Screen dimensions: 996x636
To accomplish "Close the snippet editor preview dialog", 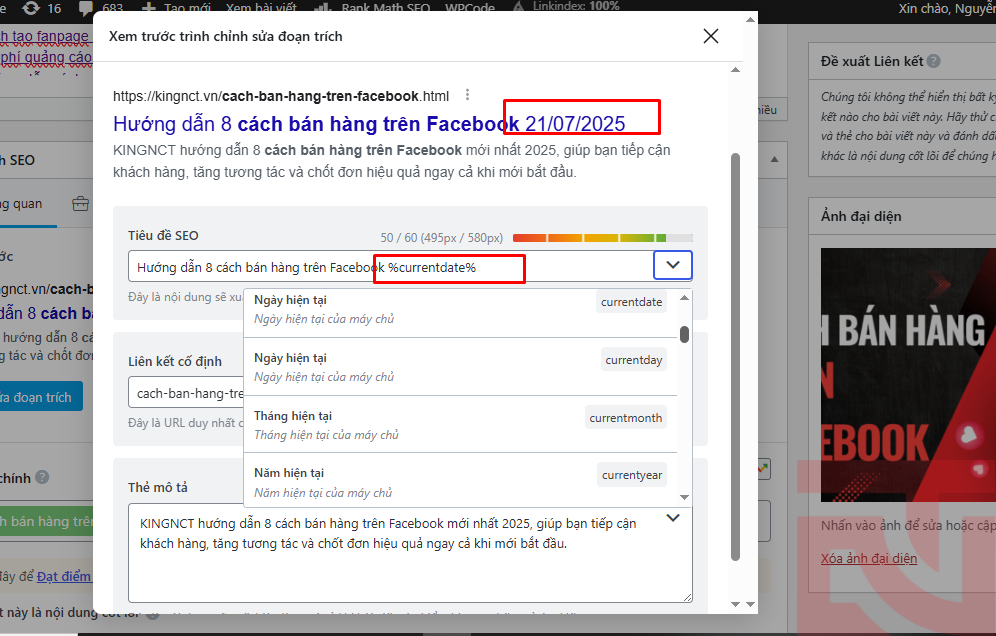I will click(711, 36).
